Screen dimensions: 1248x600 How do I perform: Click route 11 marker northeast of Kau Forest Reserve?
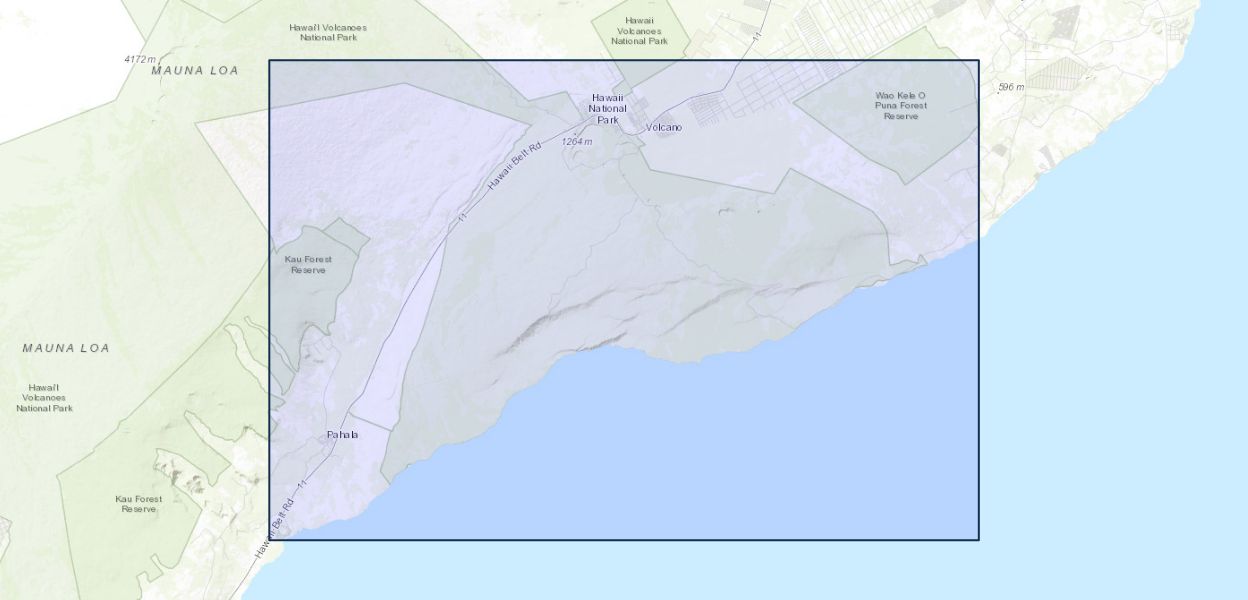tap(462, 217)
